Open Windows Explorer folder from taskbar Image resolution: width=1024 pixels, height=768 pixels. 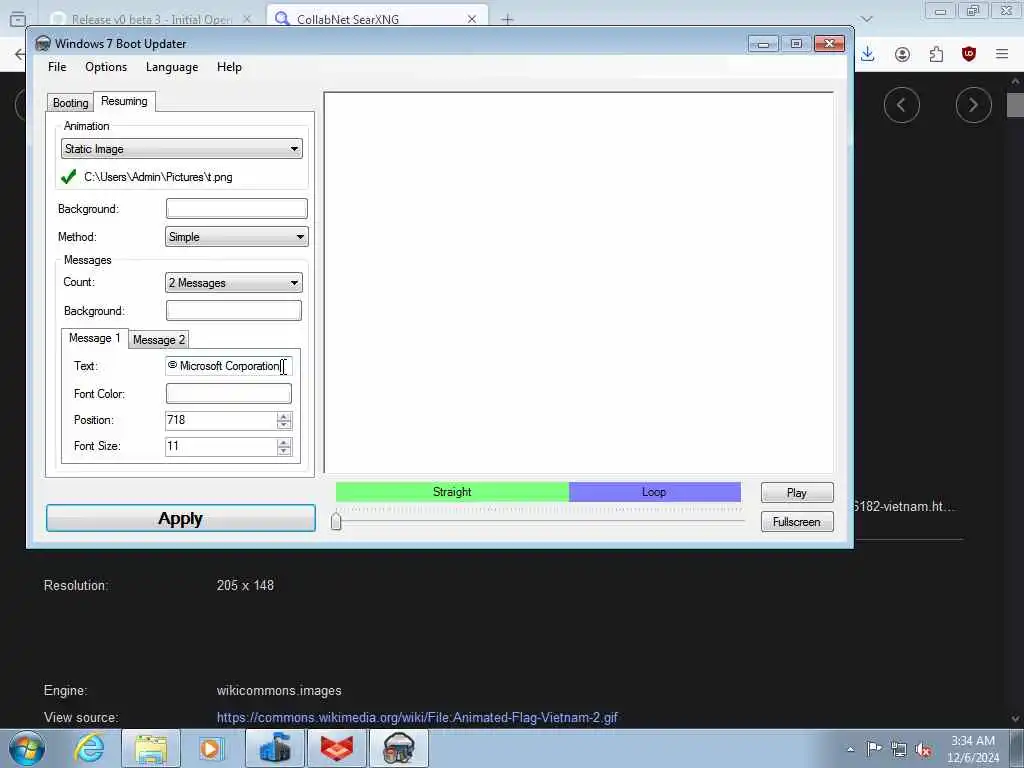click(151, 748)
